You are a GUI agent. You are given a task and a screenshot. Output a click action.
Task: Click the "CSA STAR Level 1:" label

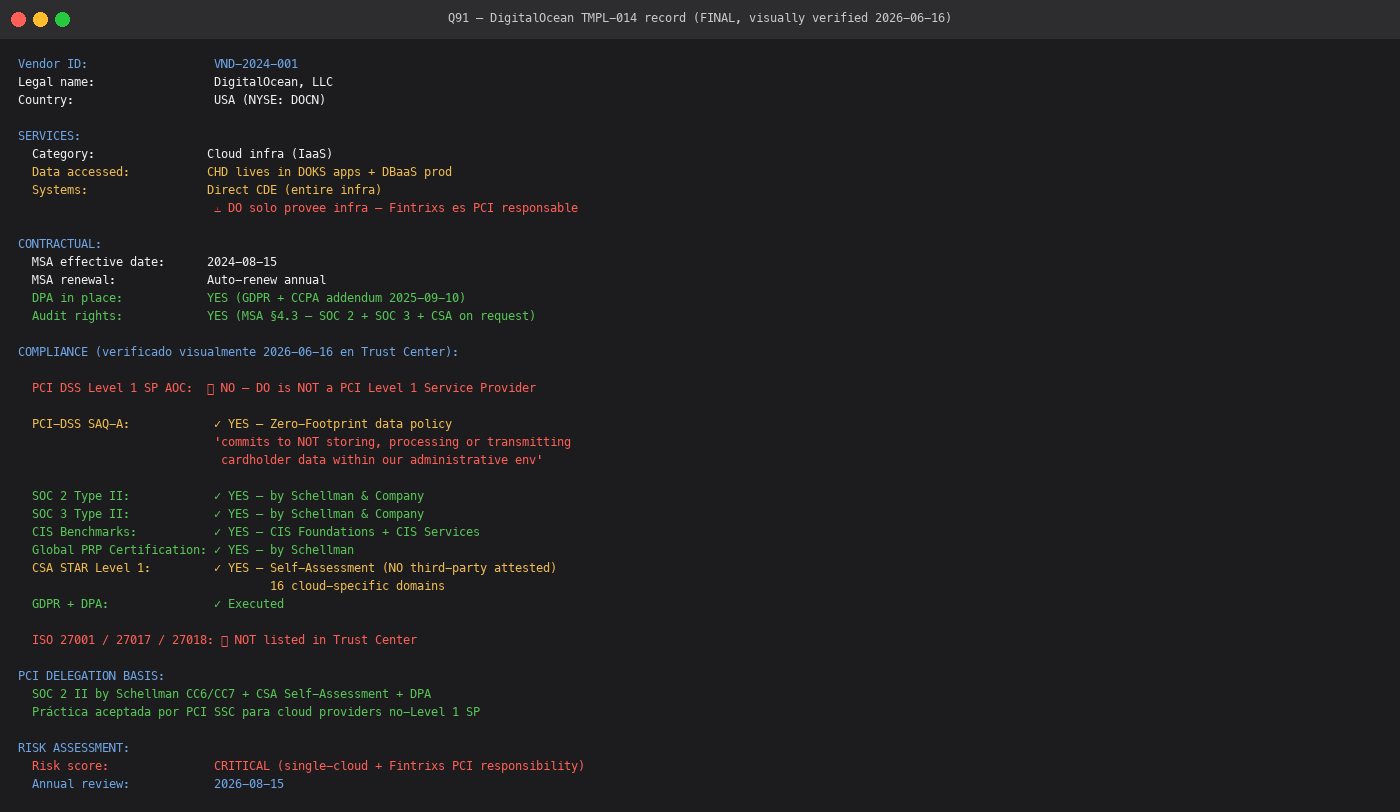click(x=91, y=568)
